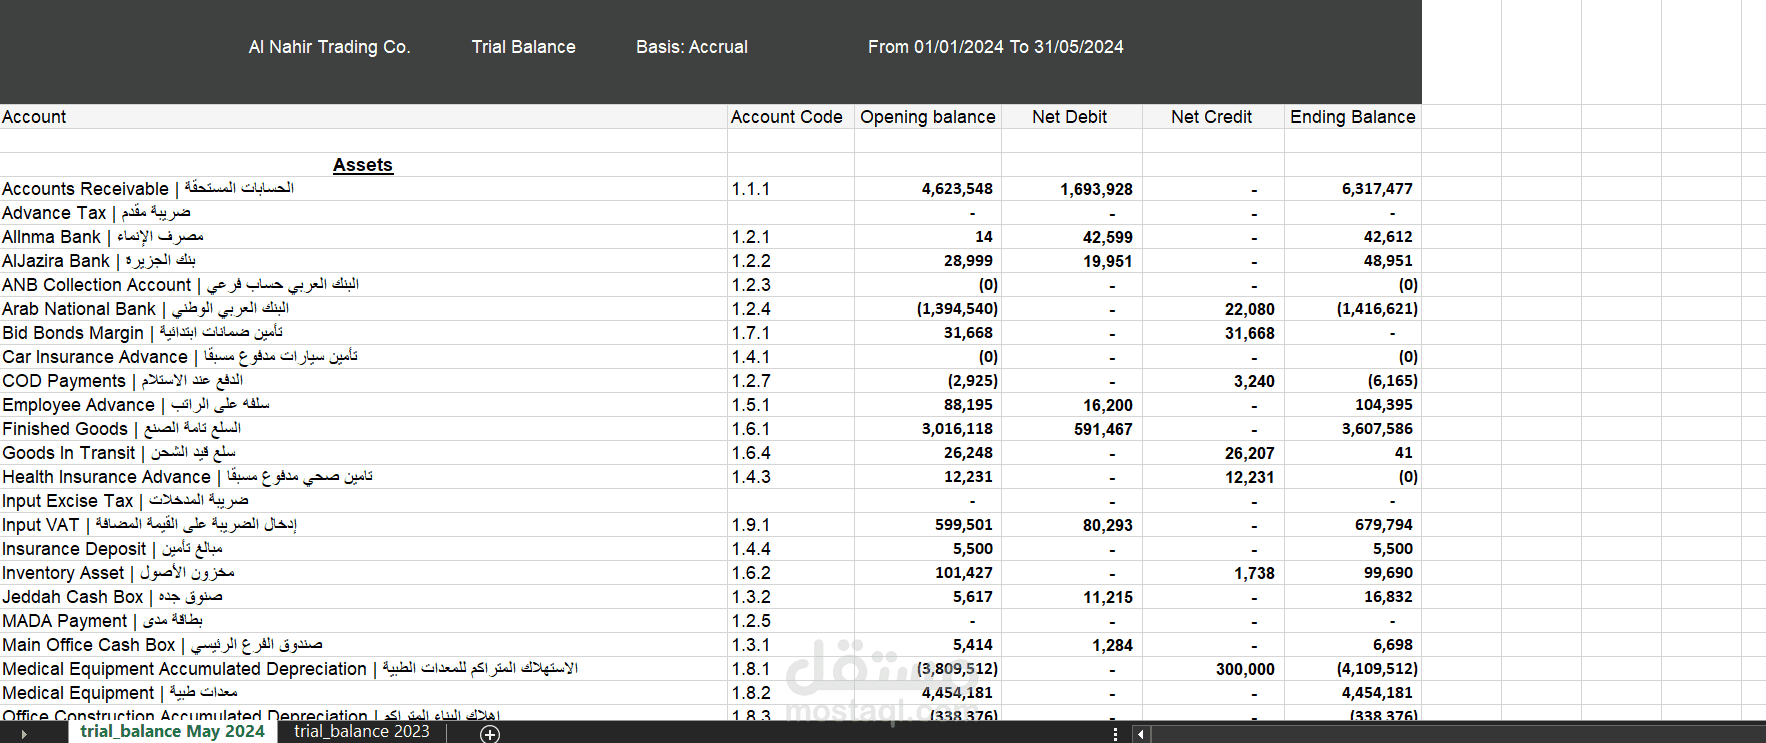The image size is (1766, 743).
Task: Open the three-dot sheet tab options handle
Action: [x=1115, y=734]
